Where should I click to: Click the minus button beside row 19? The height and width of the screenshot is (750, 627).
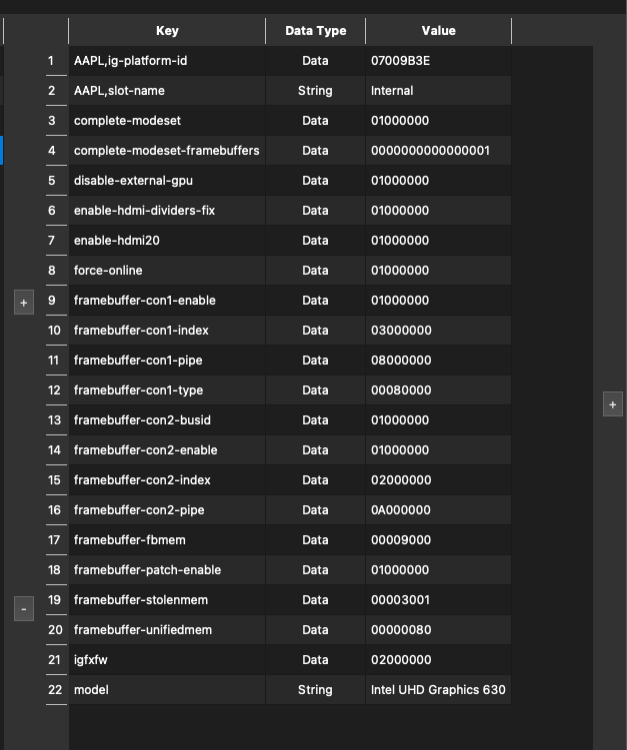24,608
